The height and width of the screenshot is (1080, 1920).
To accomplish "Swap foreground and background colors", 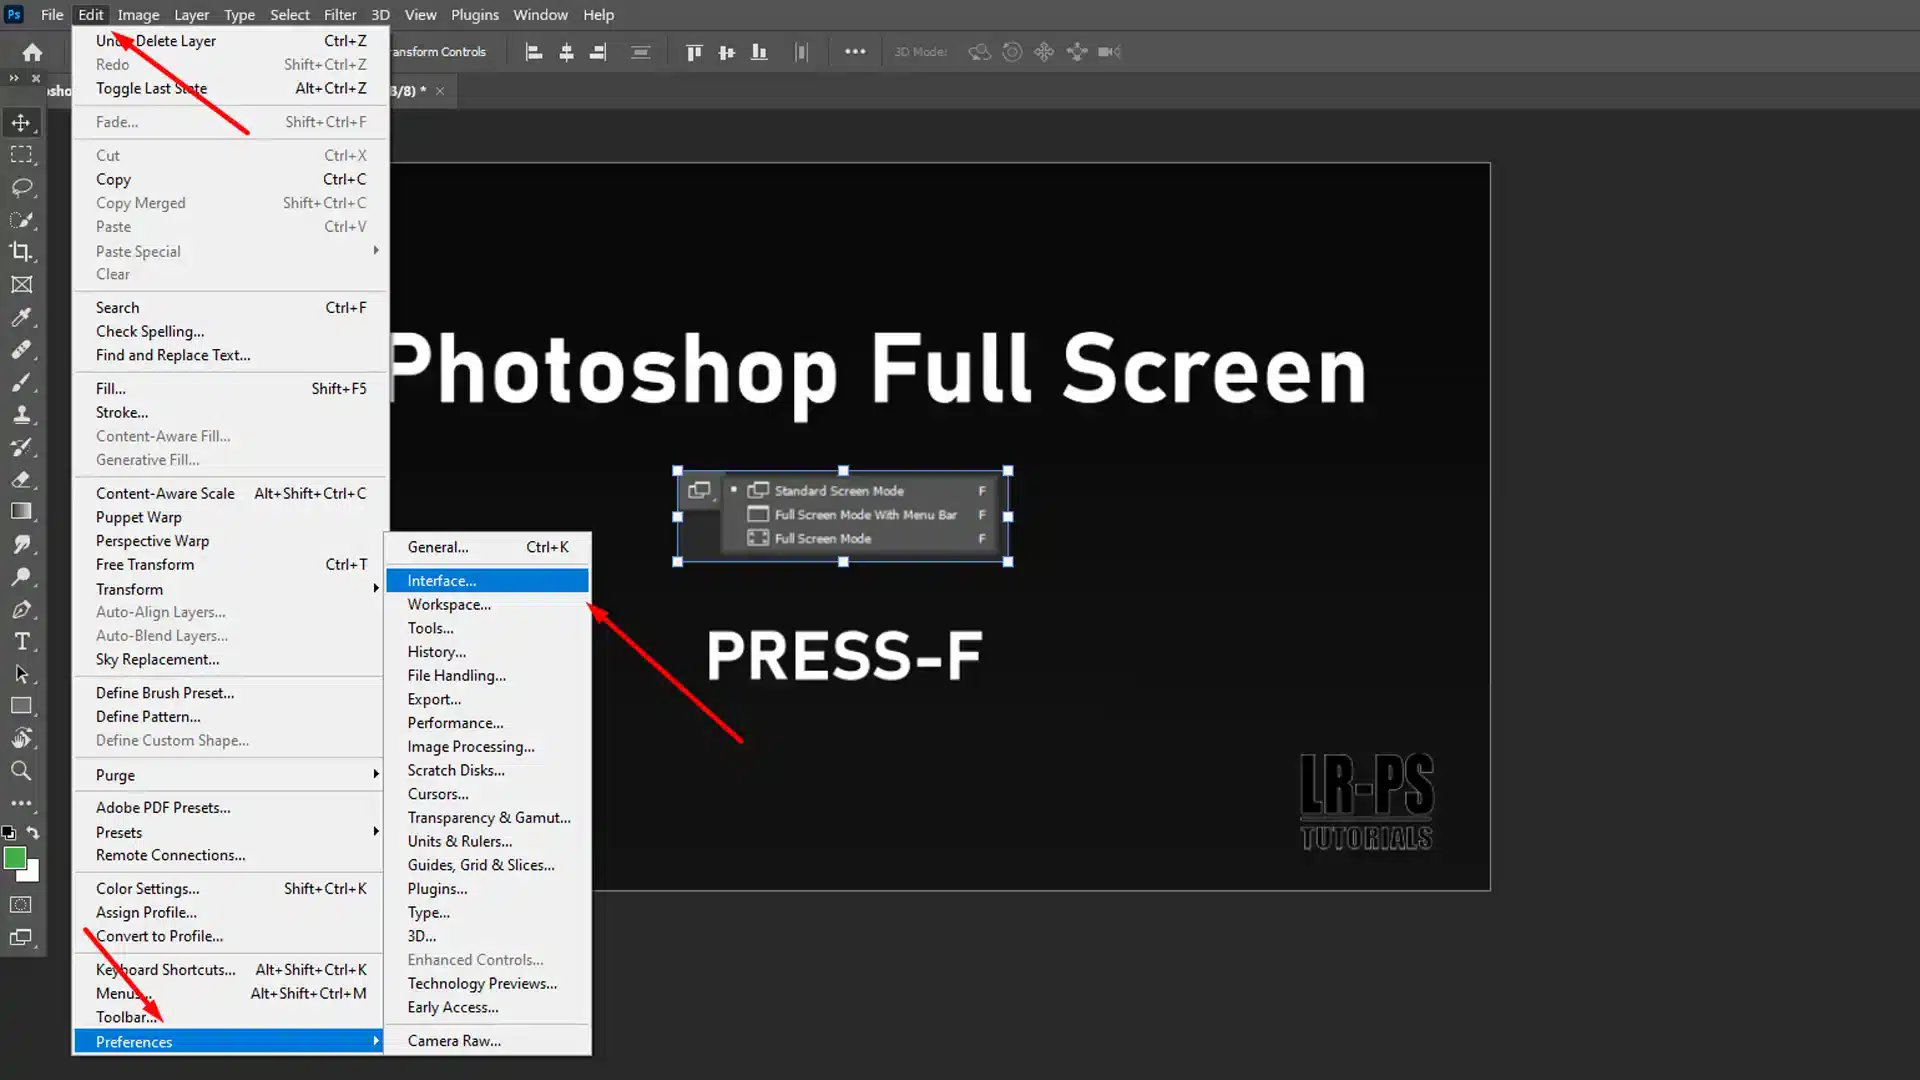I will click(x=34, y=832).
